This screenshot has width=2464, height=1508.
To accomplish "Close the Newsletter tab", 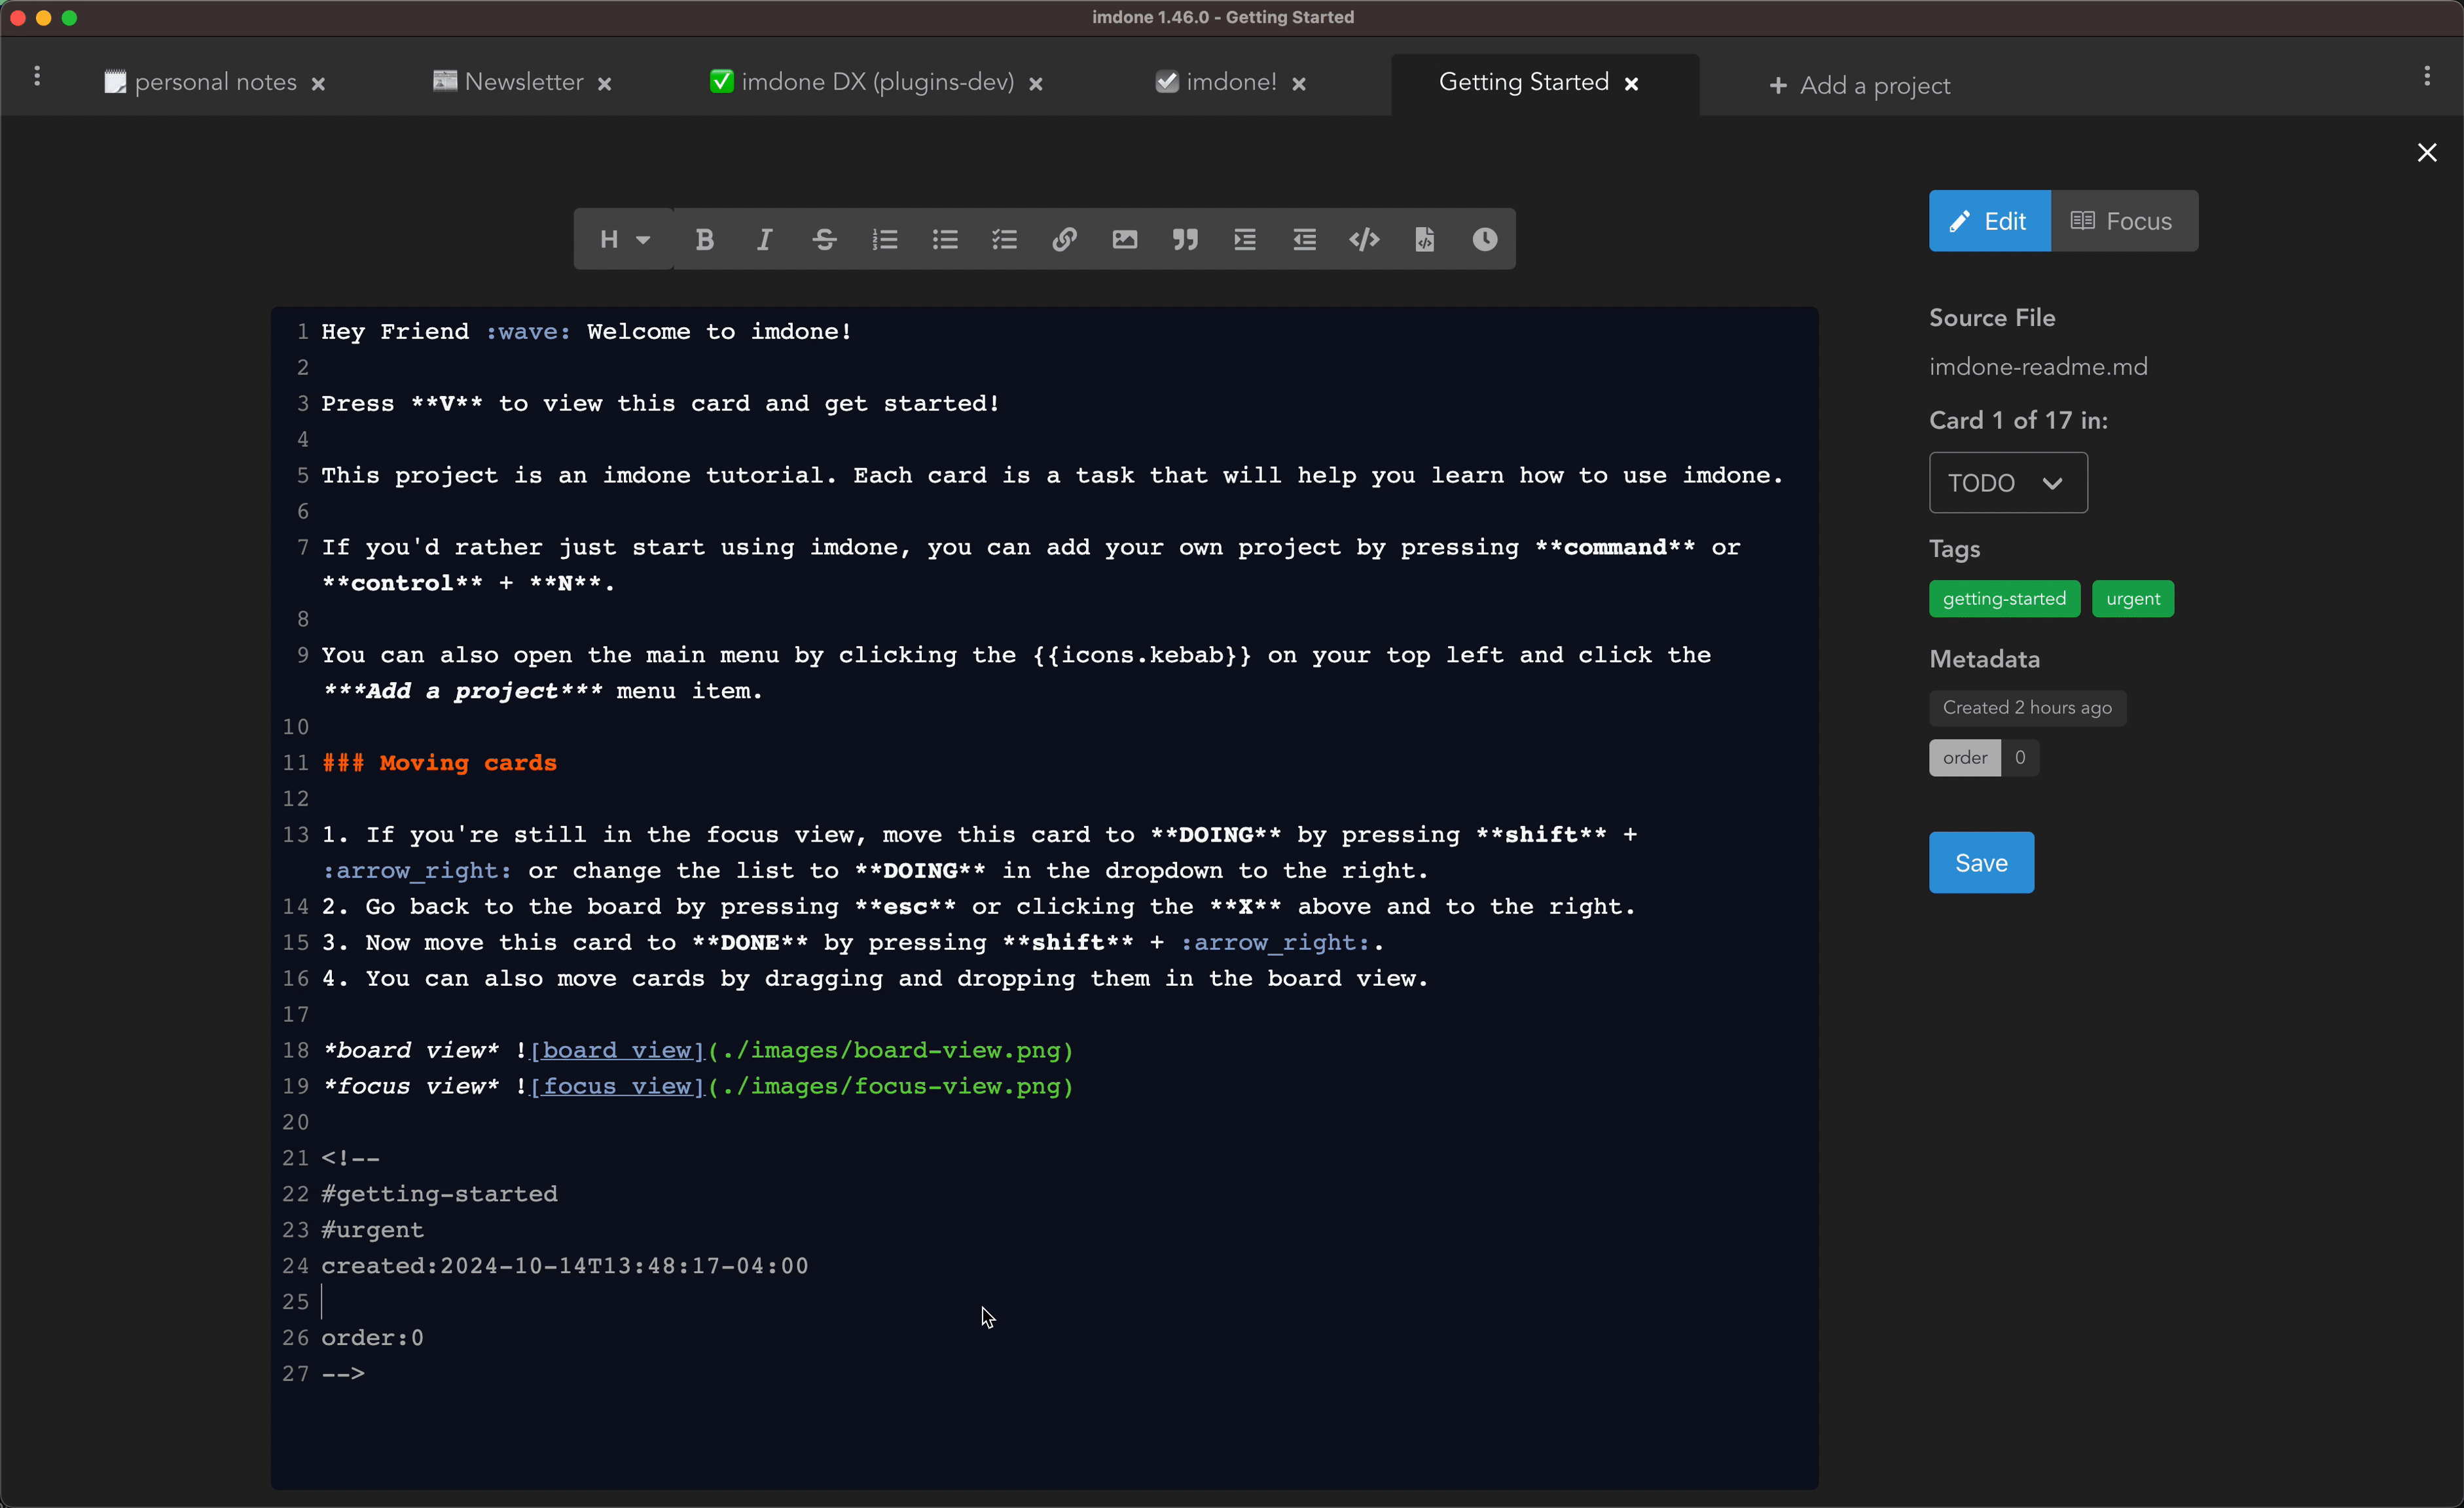I will click(x=604, y=84).
